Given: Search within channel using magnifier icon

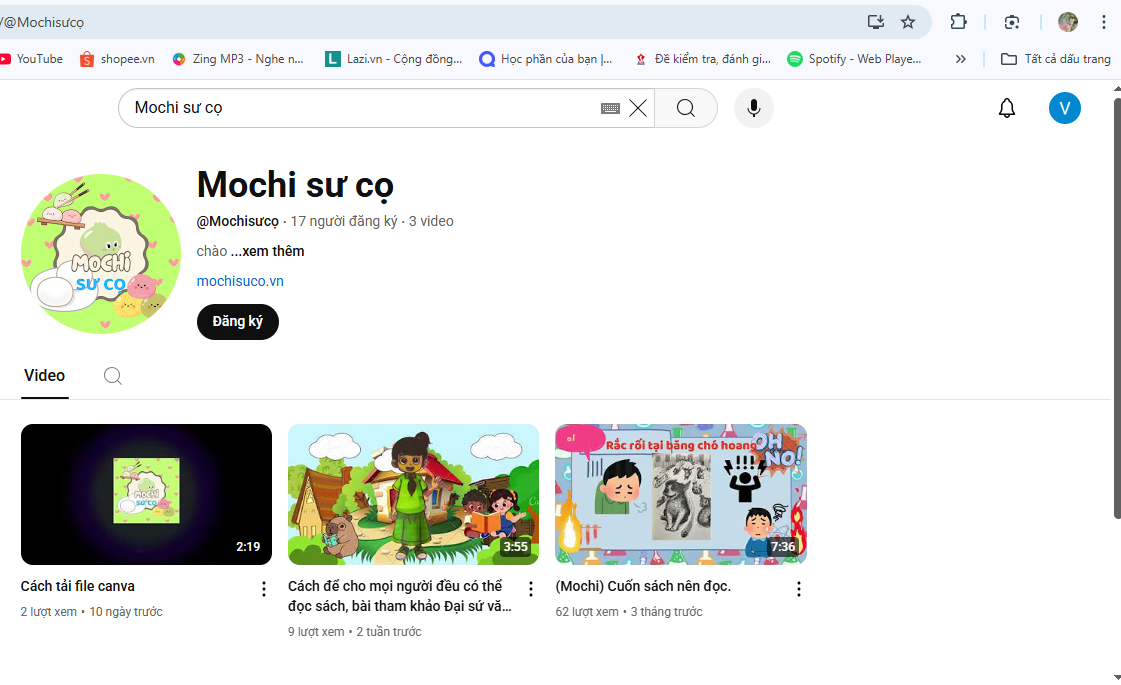Looking at the screenshot, I should tap(113, 376).
